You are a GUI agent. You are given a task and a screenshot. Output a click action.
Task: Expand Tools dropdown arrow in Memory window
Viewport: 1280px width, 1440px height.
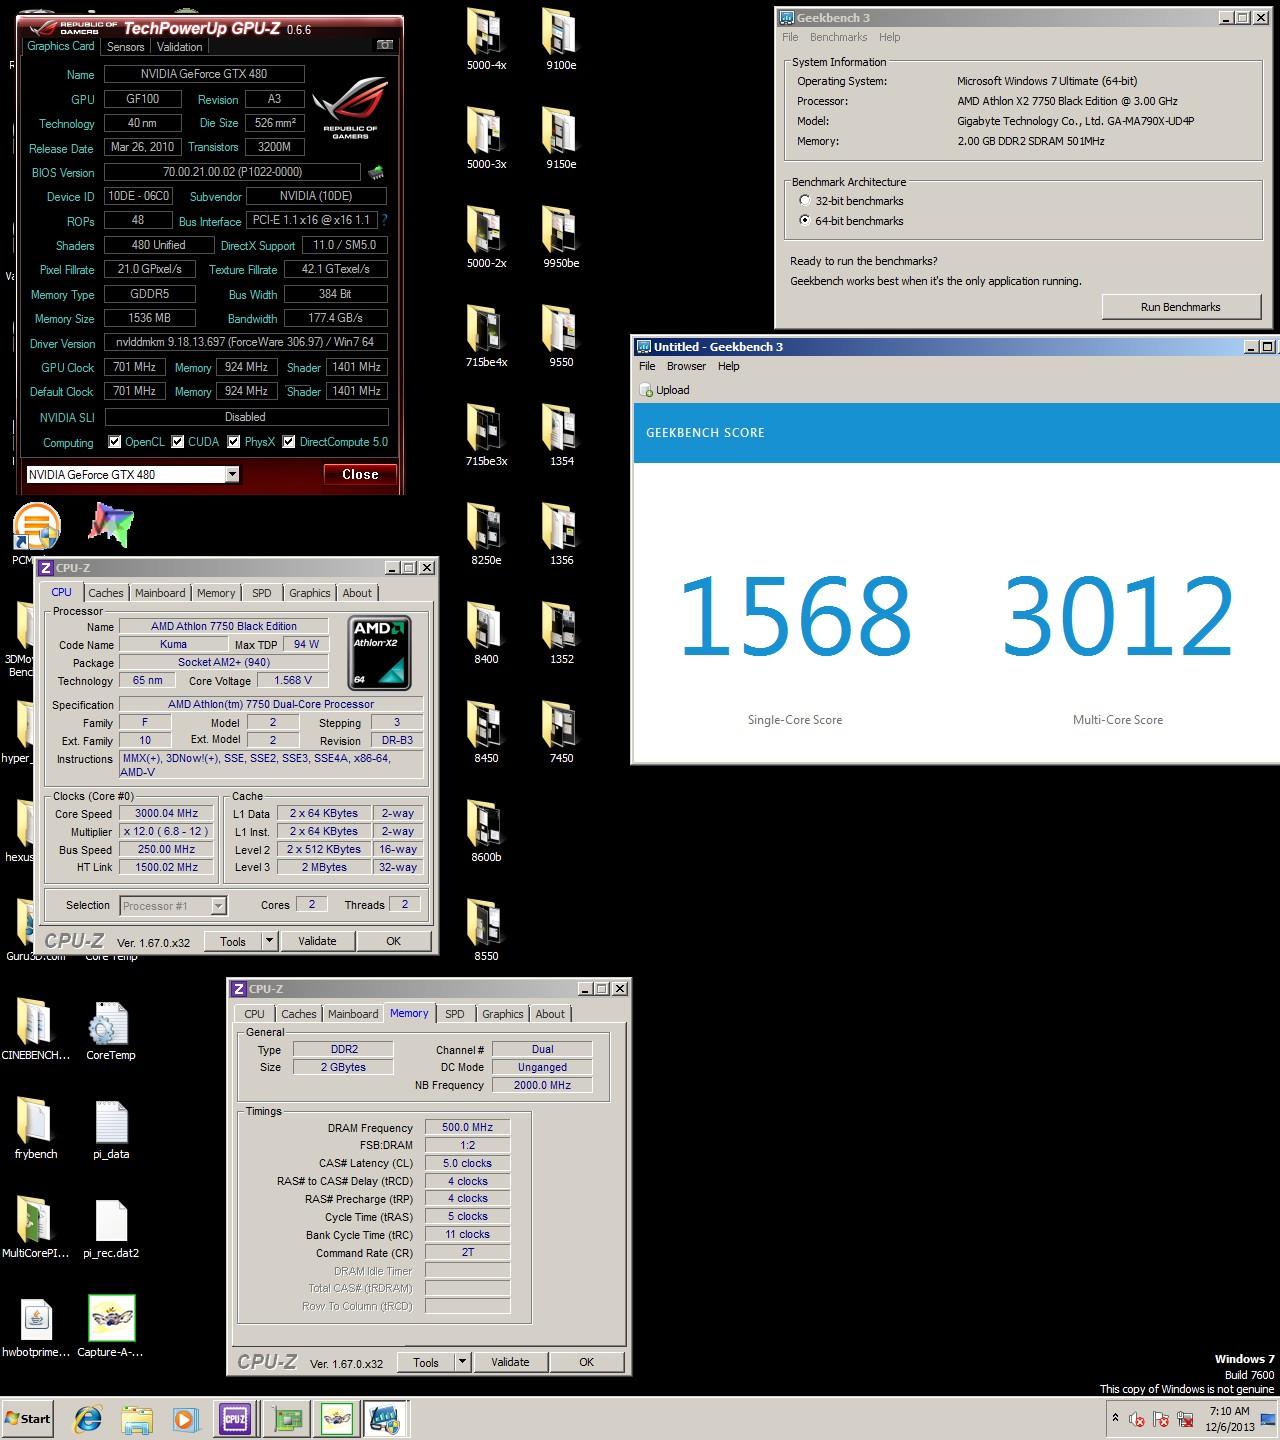(x=461, y=1362)
